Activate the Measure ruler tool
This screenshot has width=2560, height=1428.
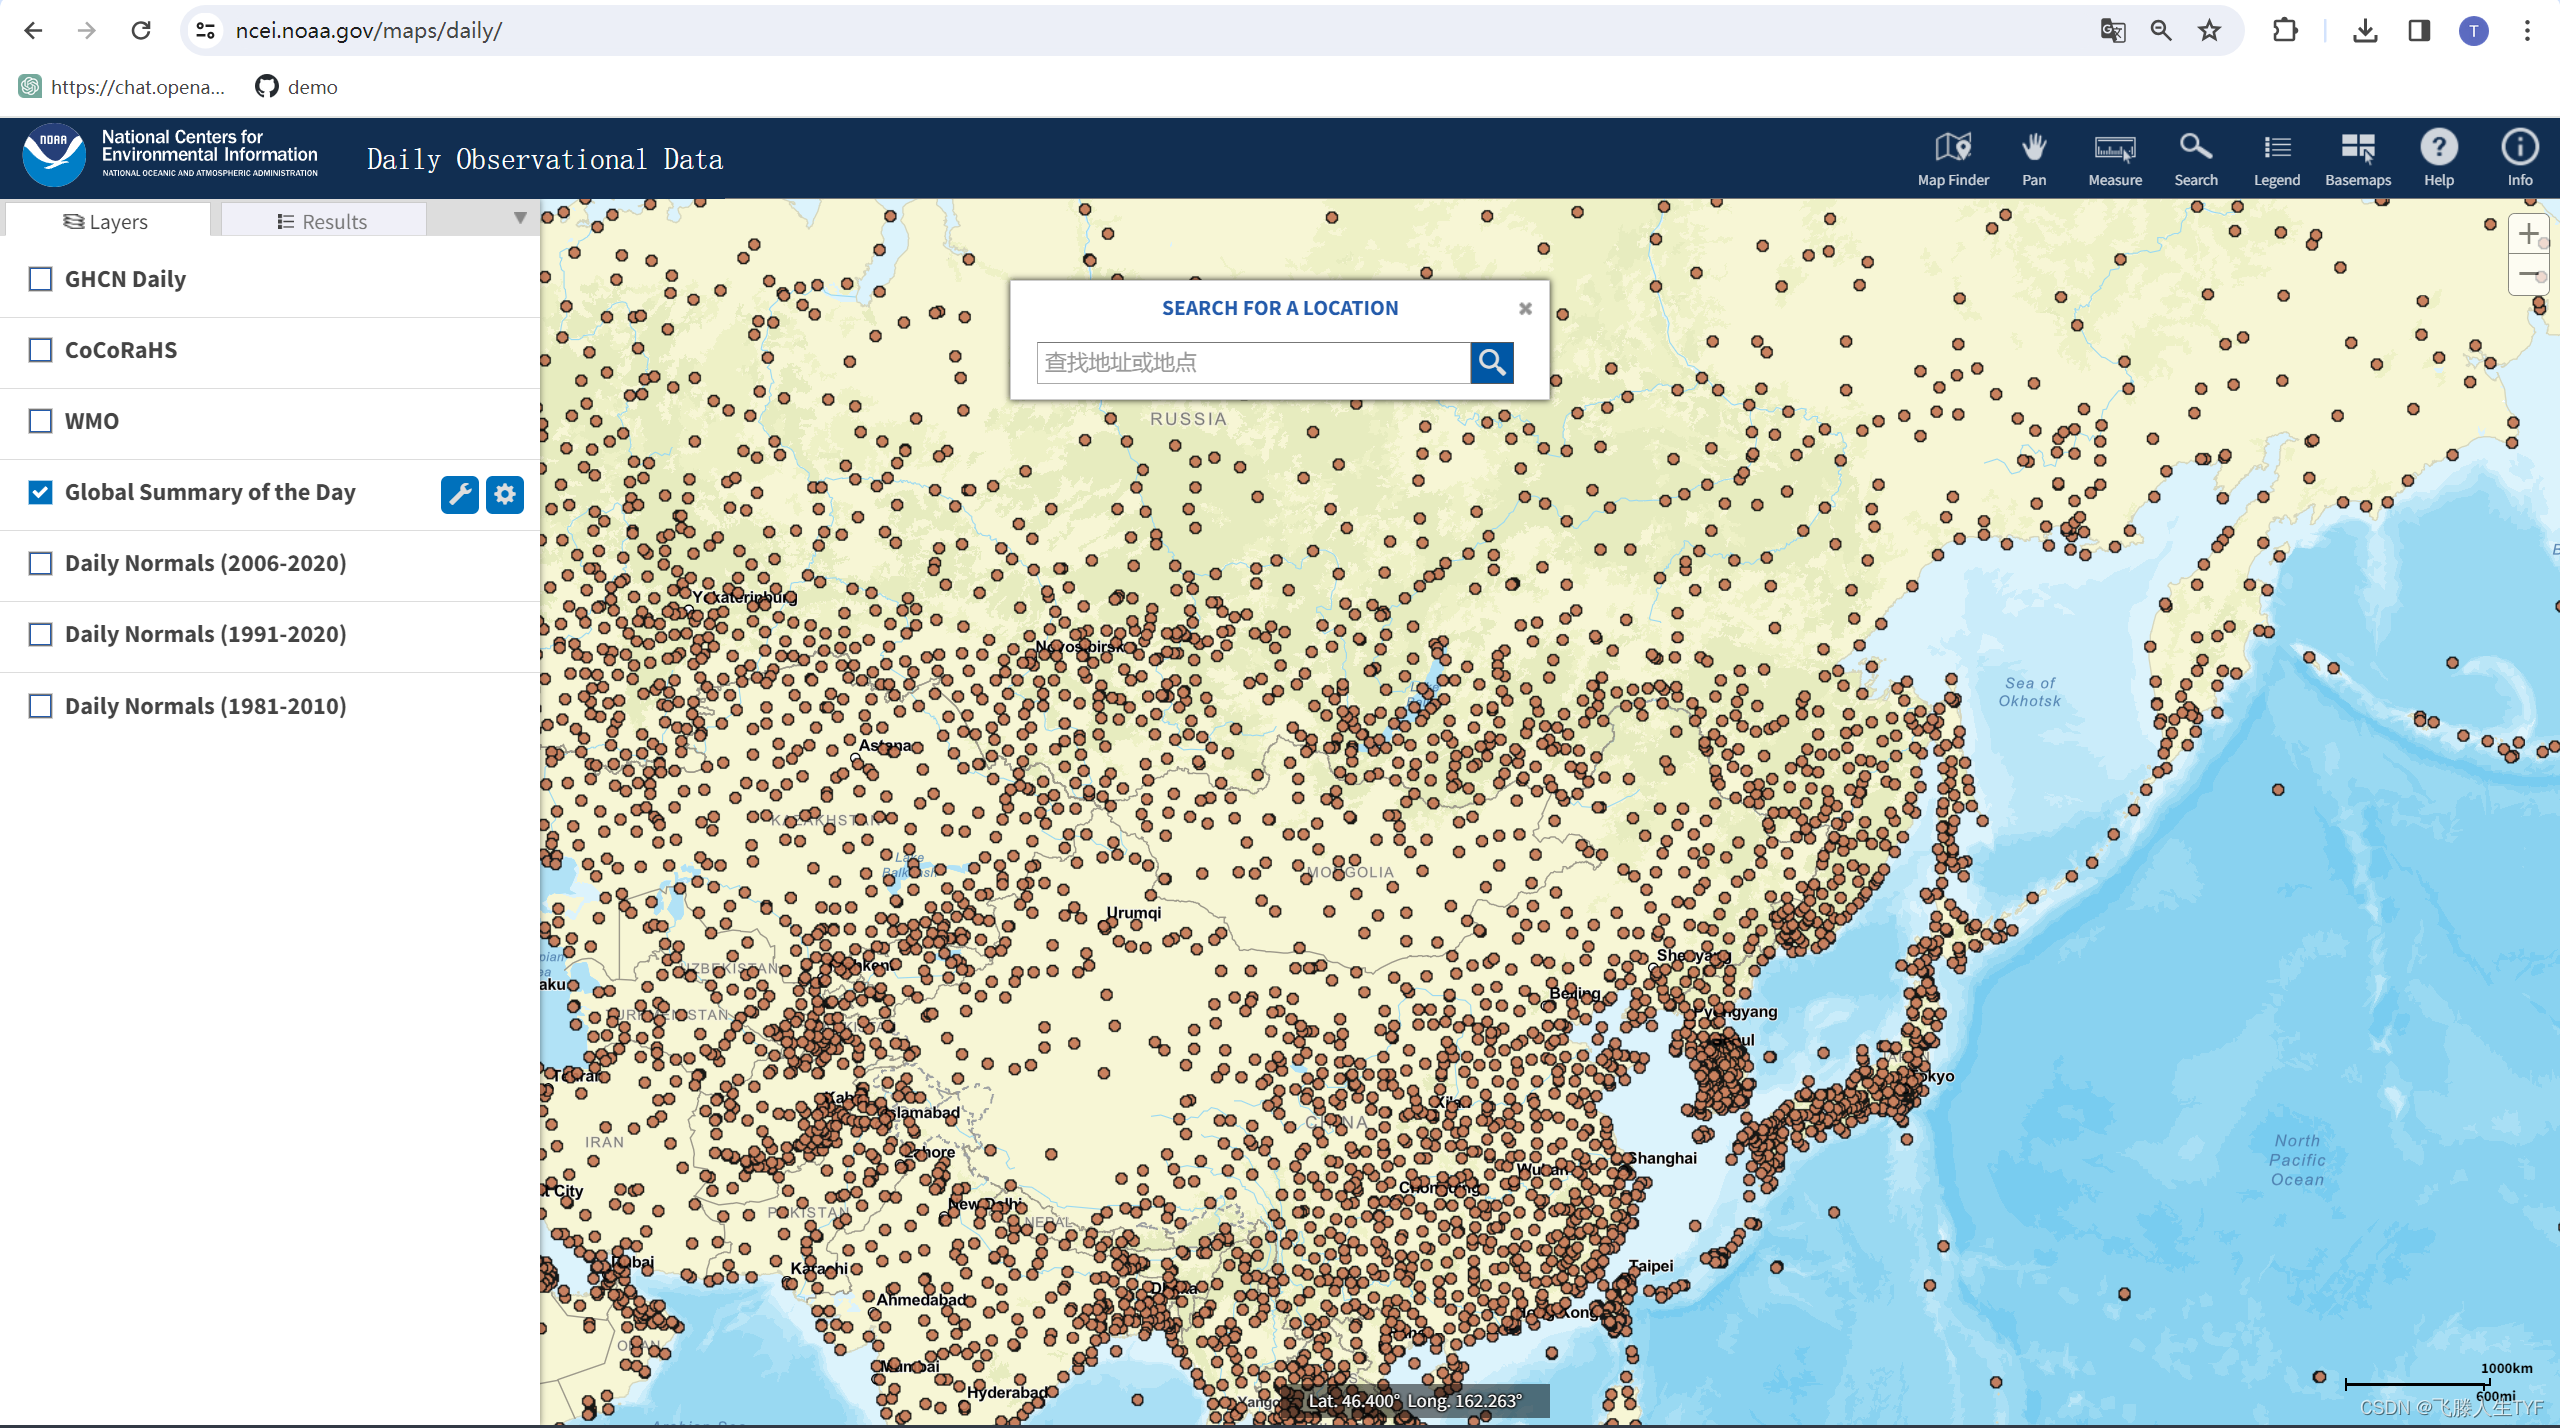[2115, 159]
